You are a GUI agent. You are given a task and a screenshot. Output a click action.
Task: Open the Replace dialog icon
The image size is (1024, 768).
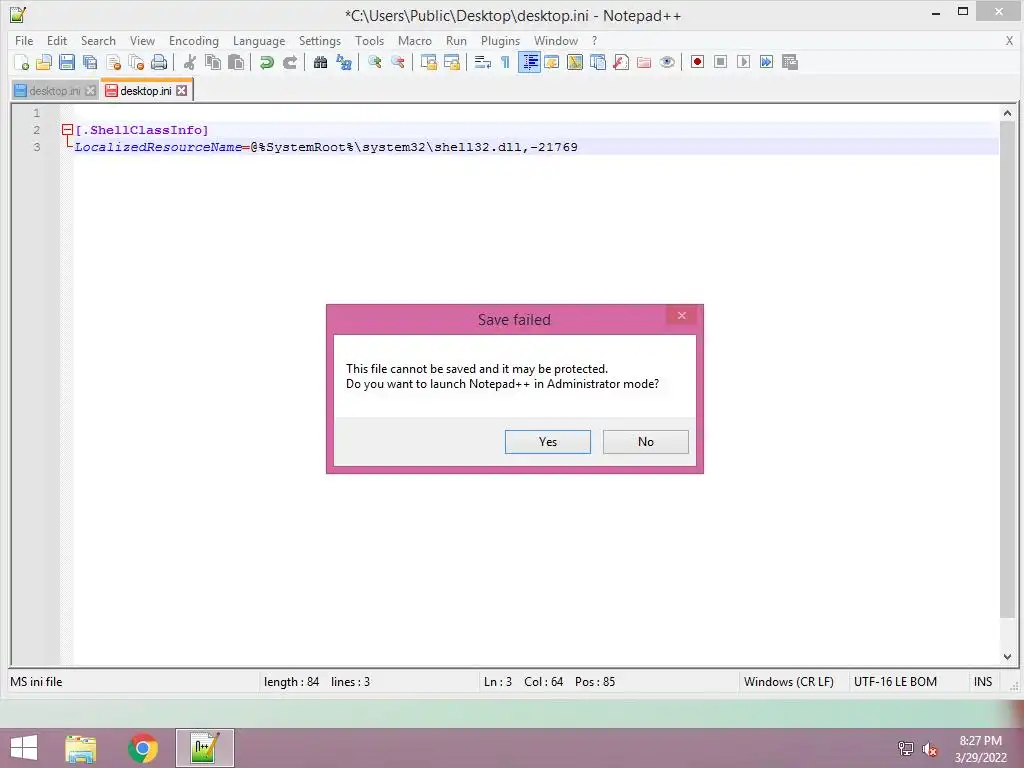pyautogui.click(x=344, y=62)
